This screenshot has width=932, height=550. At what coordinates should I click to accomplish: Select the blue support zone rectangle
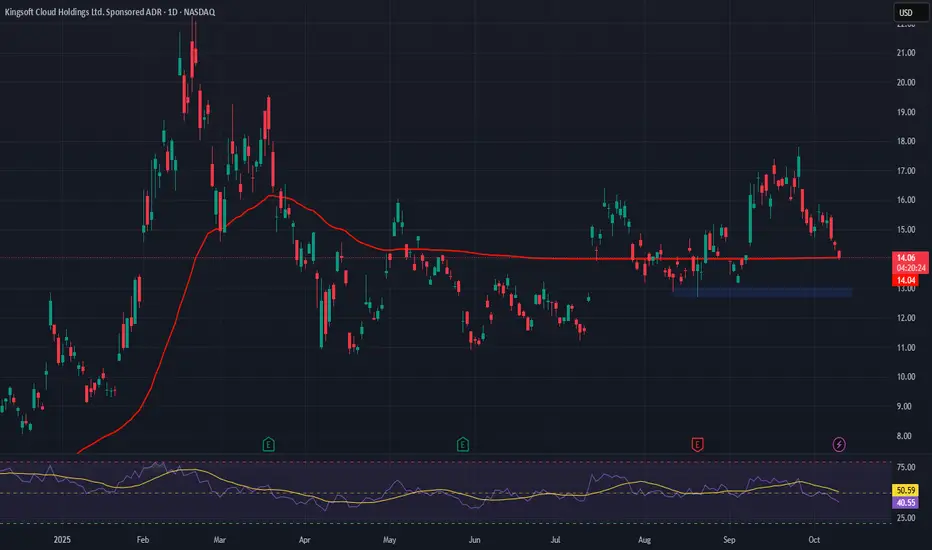tap(762, 292)
